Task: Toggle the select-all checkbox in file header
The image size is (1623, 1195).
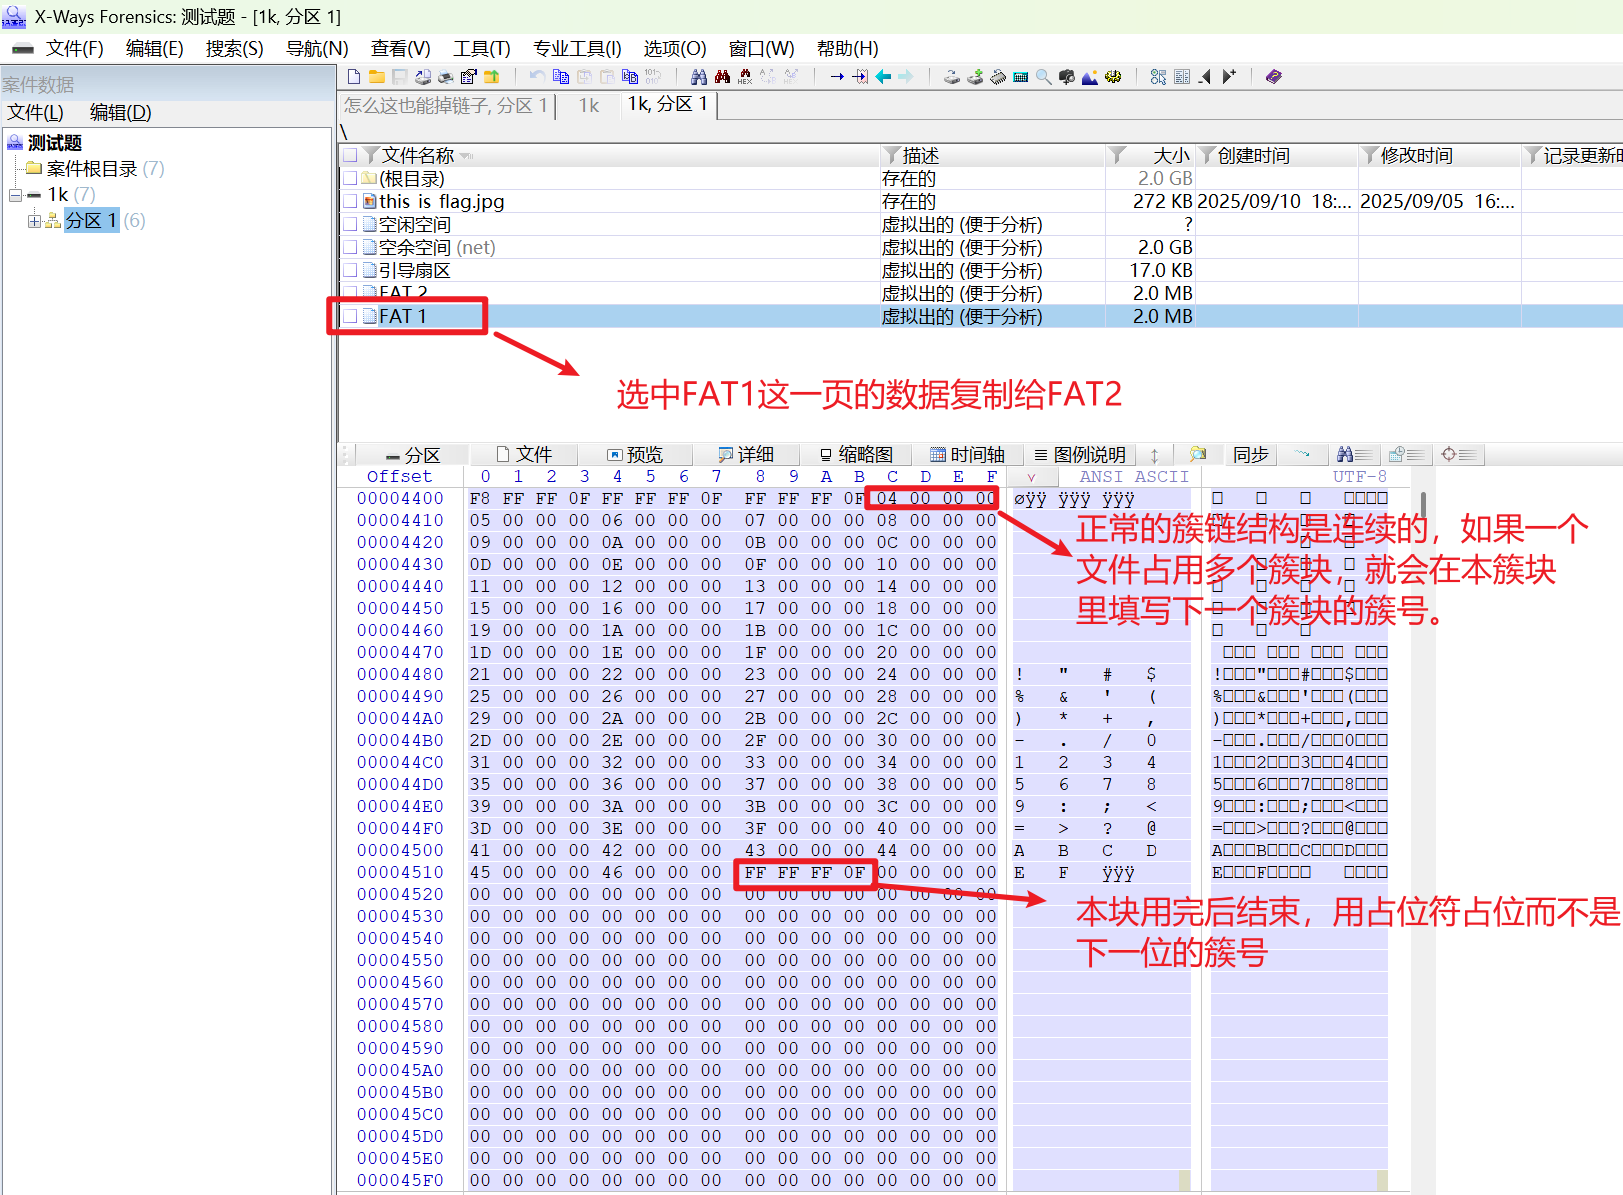Action: click(350, 155)
